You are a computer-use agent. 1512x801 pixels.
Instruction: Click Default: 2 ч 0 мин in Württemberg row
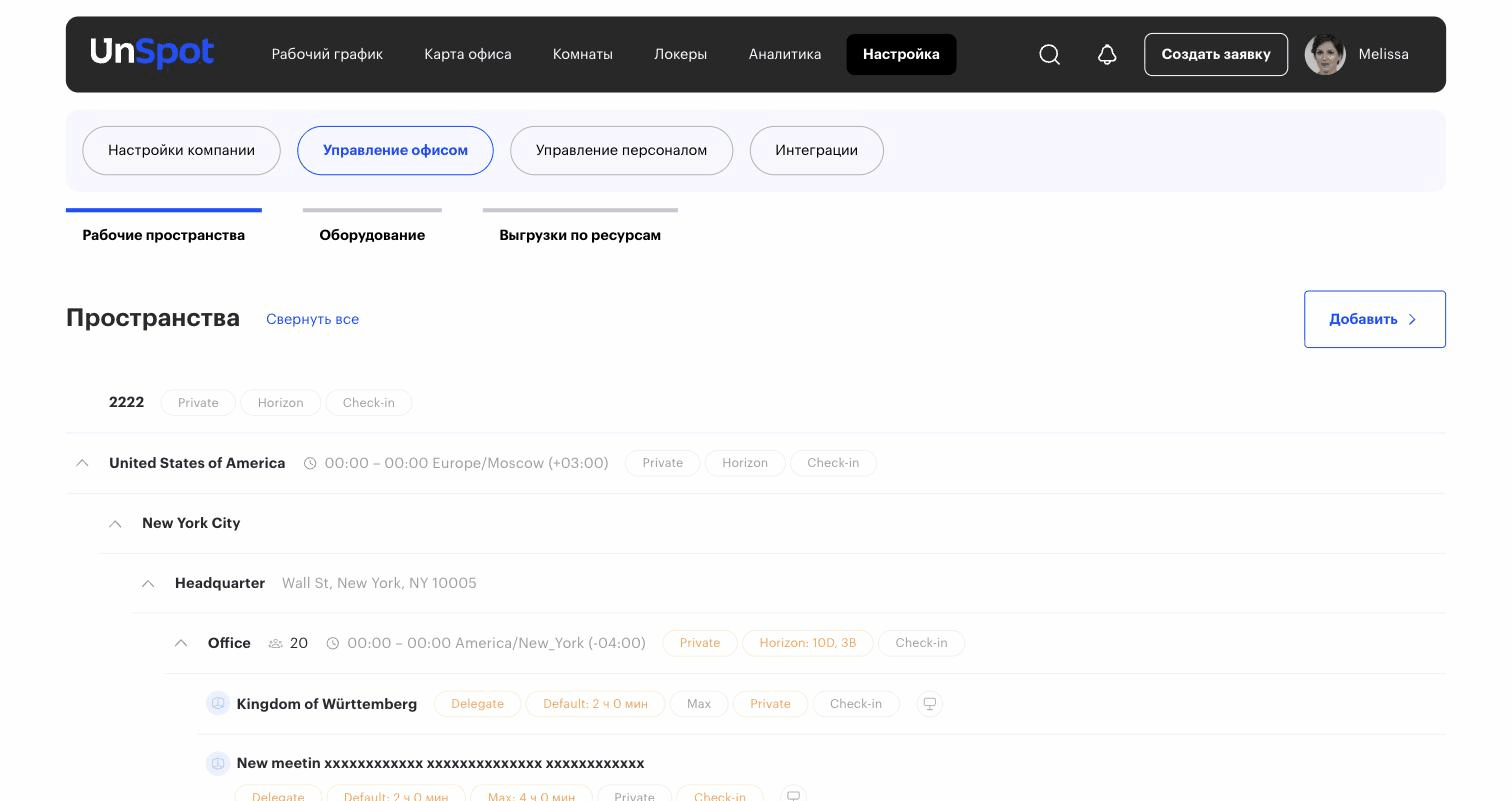pyautogui.click(x=595, y=704)
